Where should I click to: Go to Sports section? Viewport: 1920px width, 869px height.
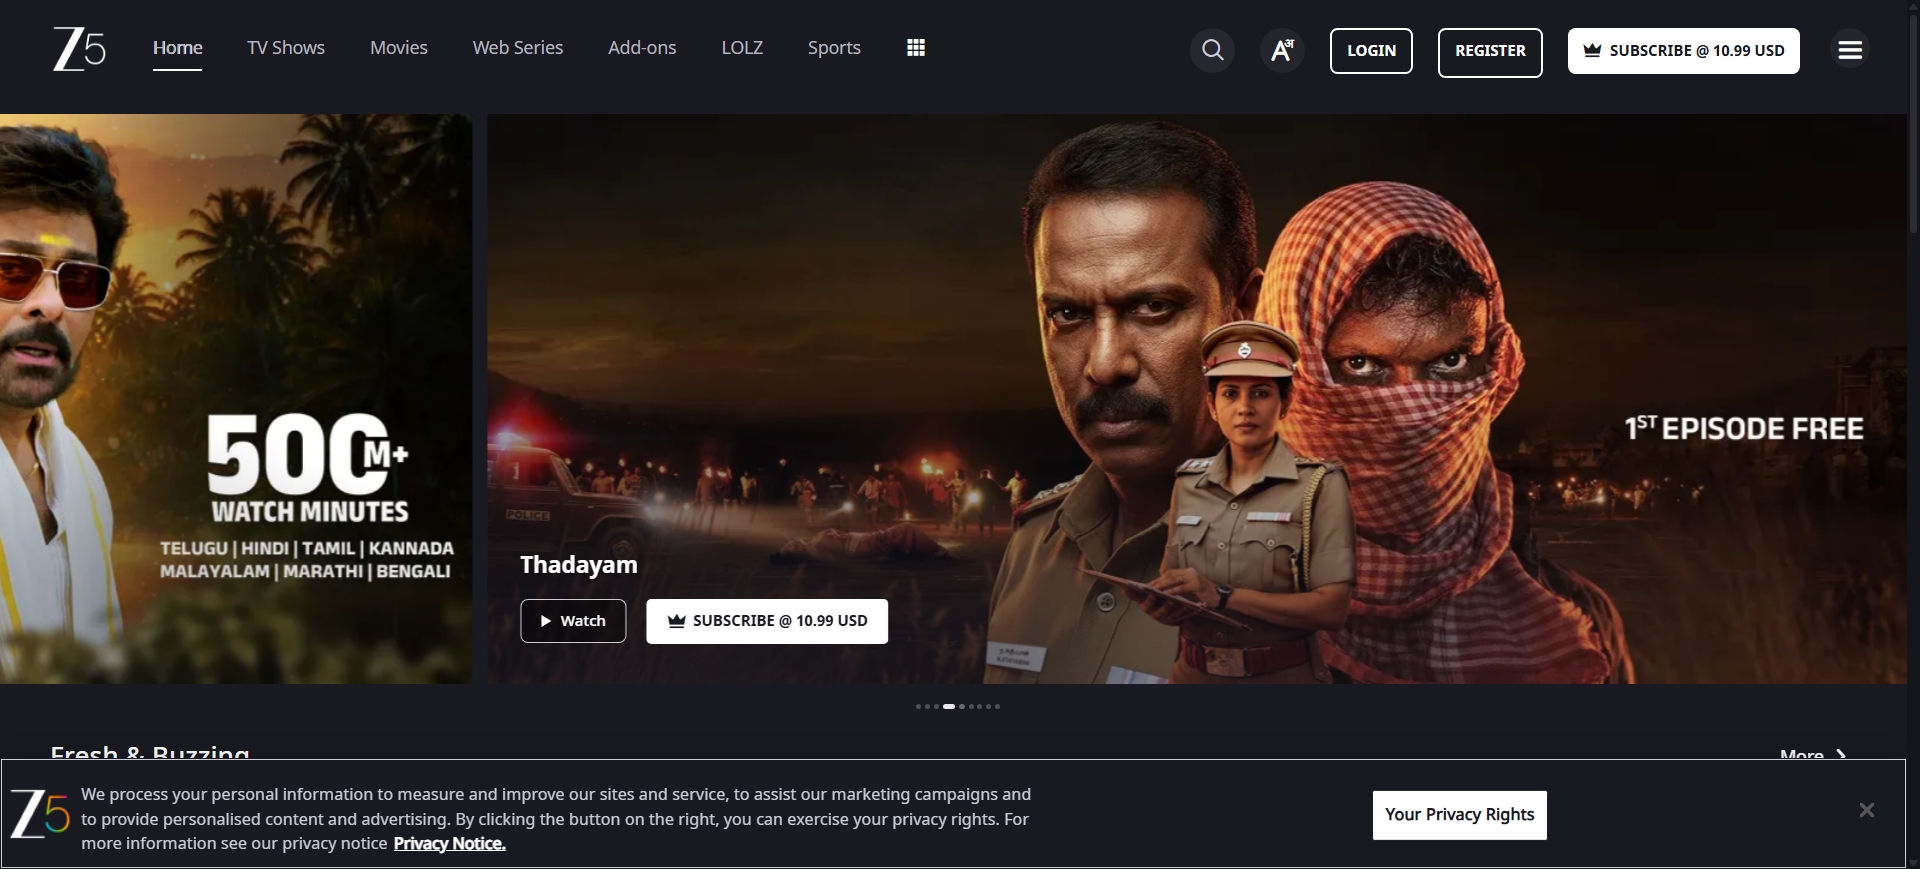click(x=834, y=48)
